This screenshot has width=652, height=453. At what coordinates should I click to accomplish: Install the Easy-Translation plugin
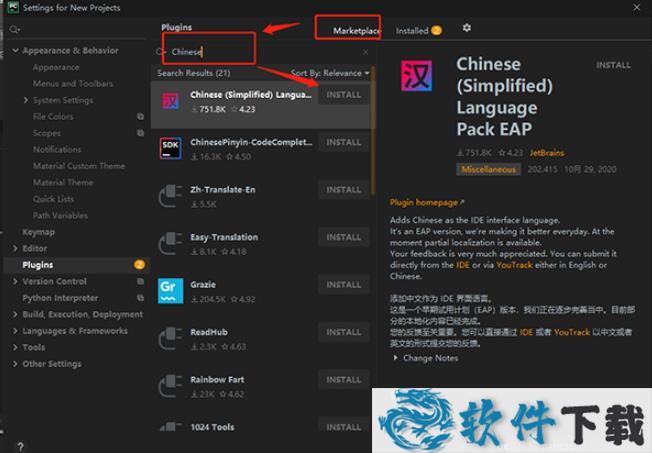[343, 237]
